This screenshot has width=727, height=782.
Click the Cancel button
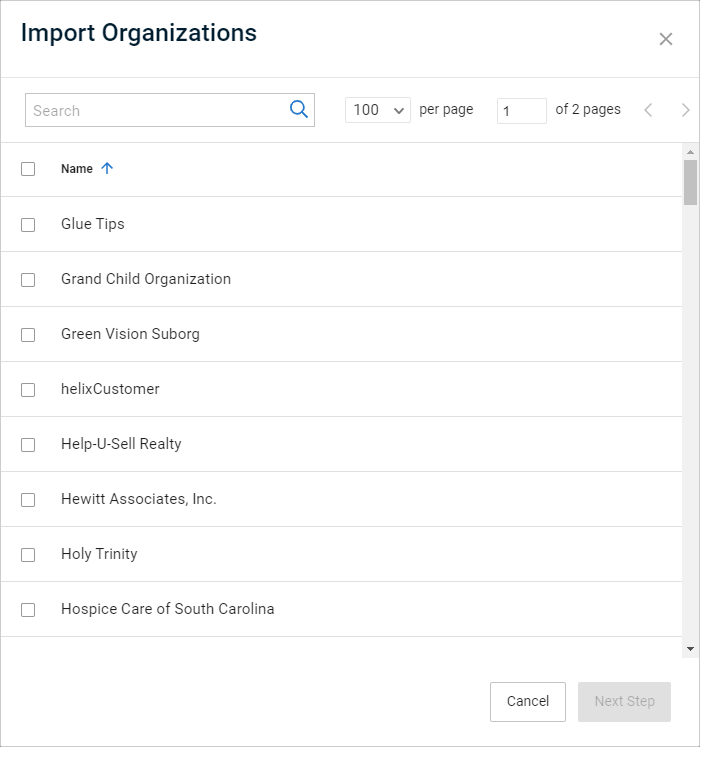(x=528, y=702)
